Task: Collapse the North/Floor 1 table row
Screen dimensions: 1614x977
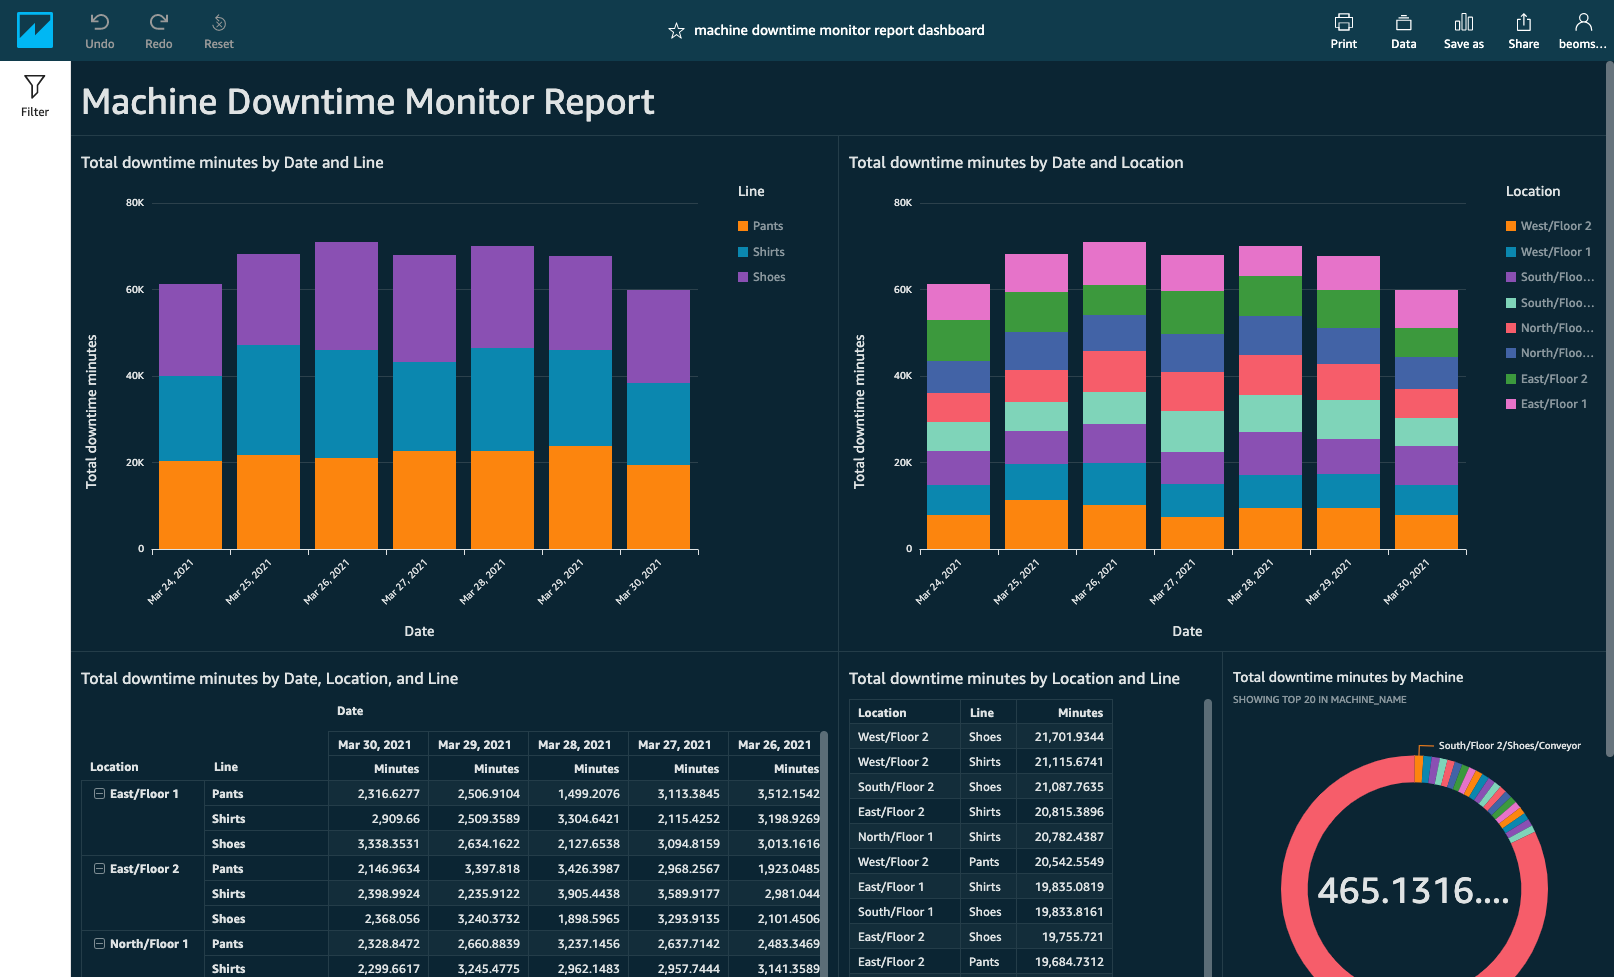Action: pos(98,943)
